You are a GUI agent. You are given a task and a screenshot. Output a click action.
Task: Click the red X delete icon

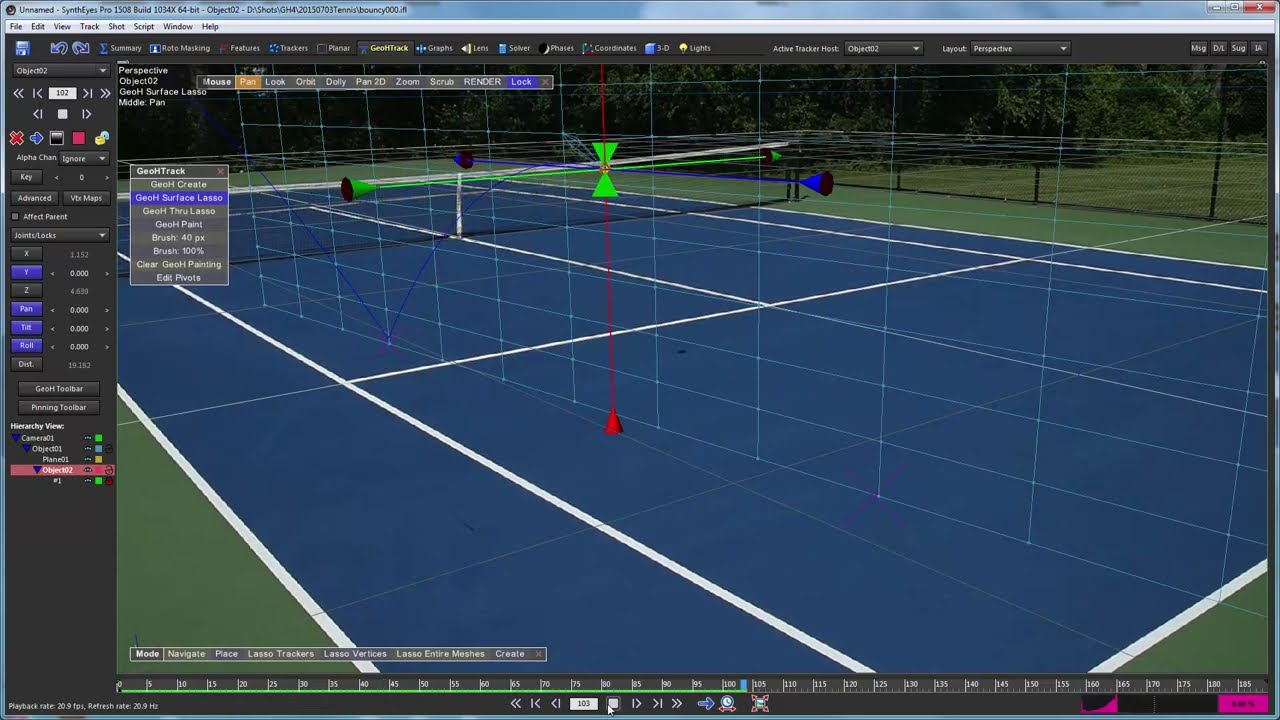coord(16,138)
